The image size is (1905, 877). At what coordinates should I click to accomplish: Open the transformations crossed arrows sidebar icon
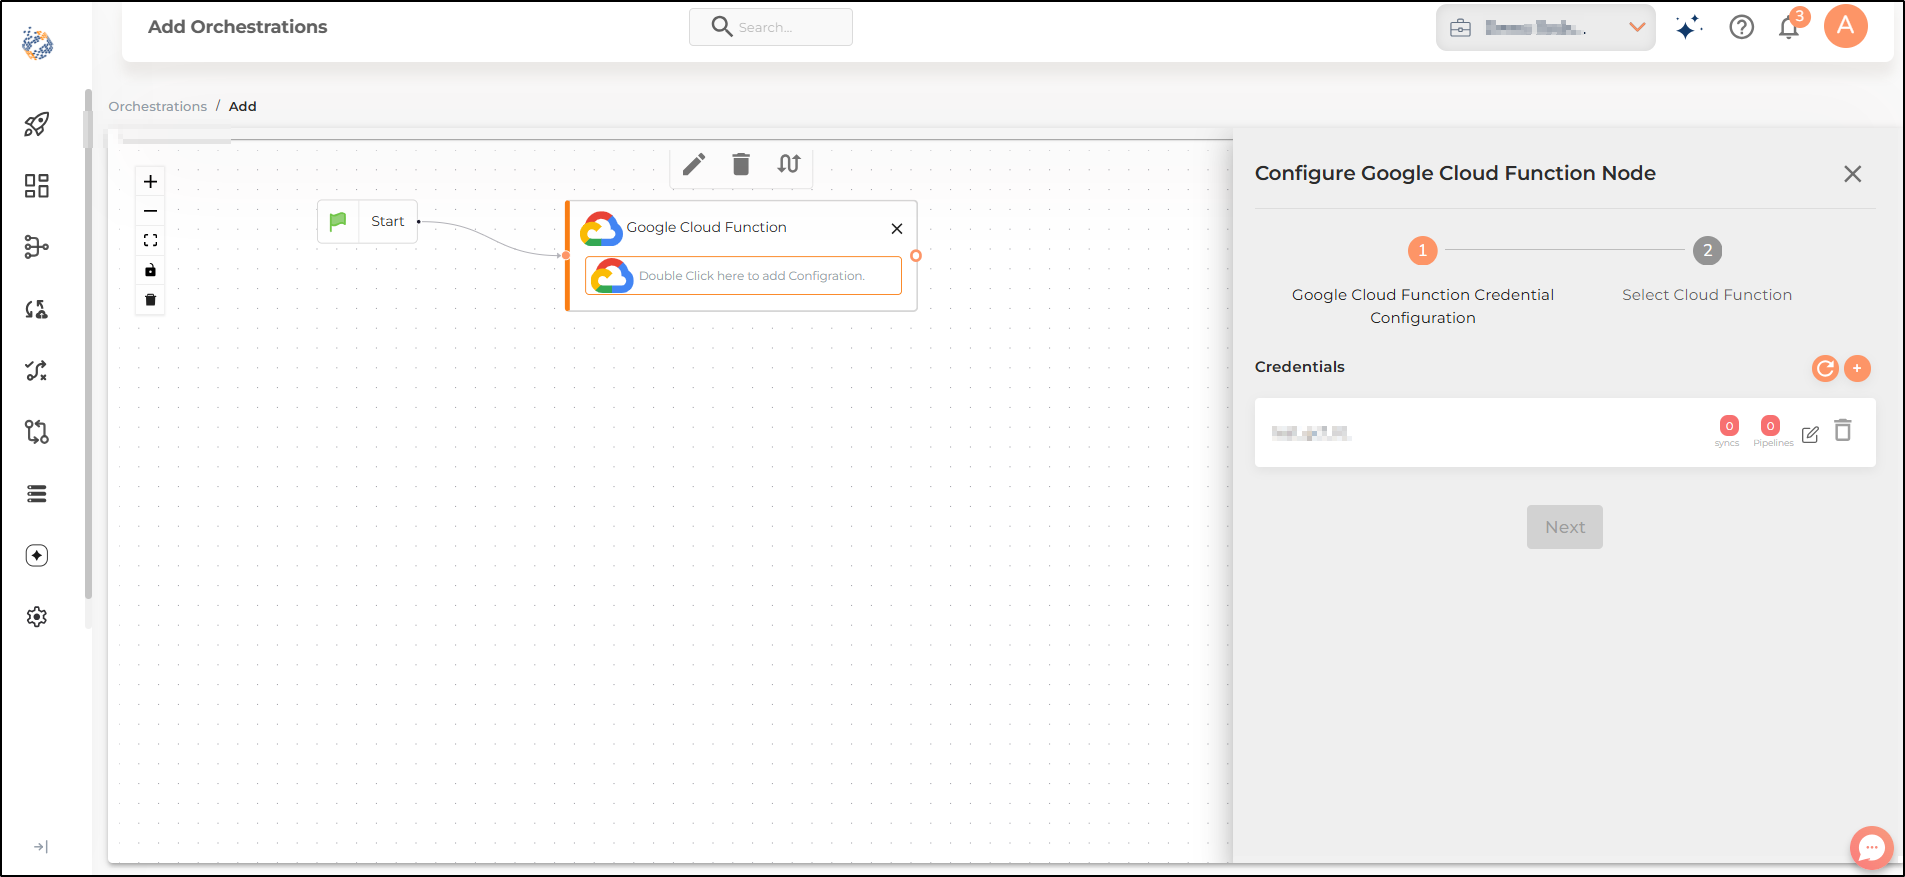click(x=37, y=371)
